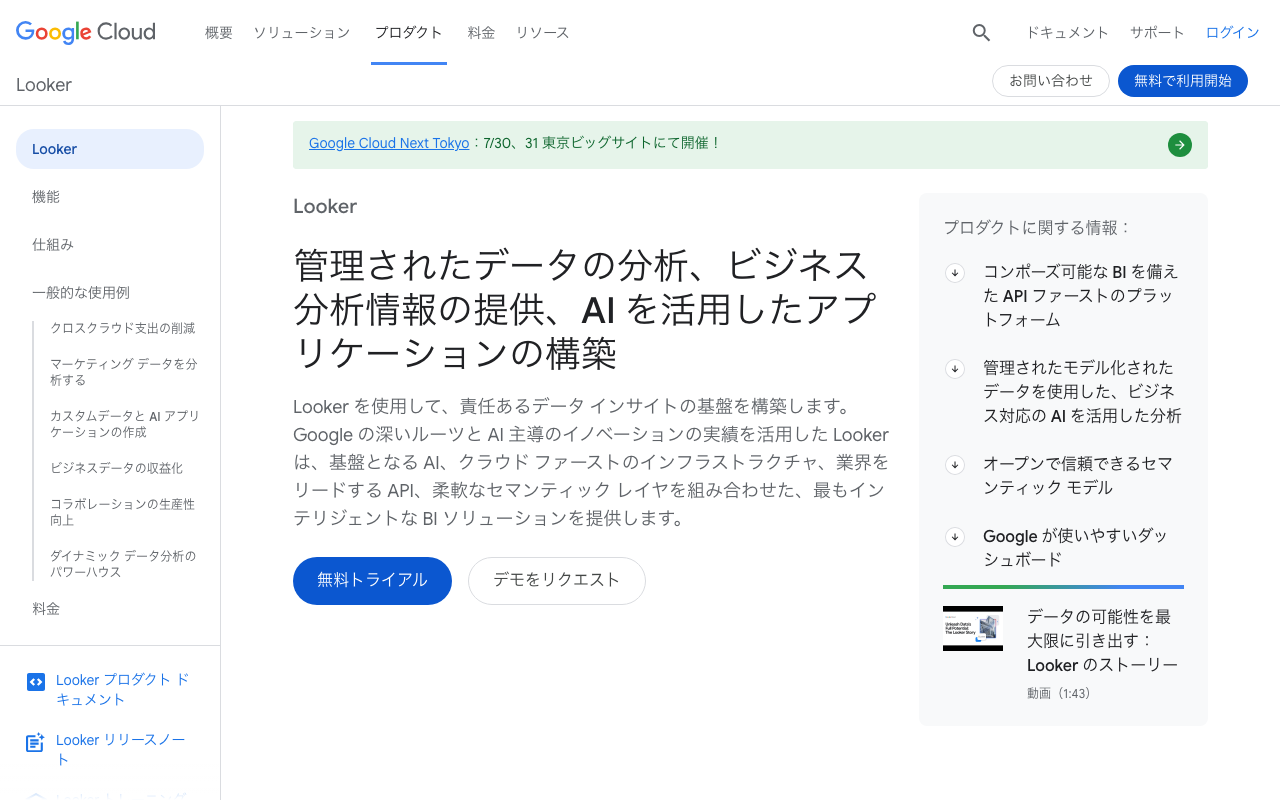Open the search magnifier icon

(981, 32)
